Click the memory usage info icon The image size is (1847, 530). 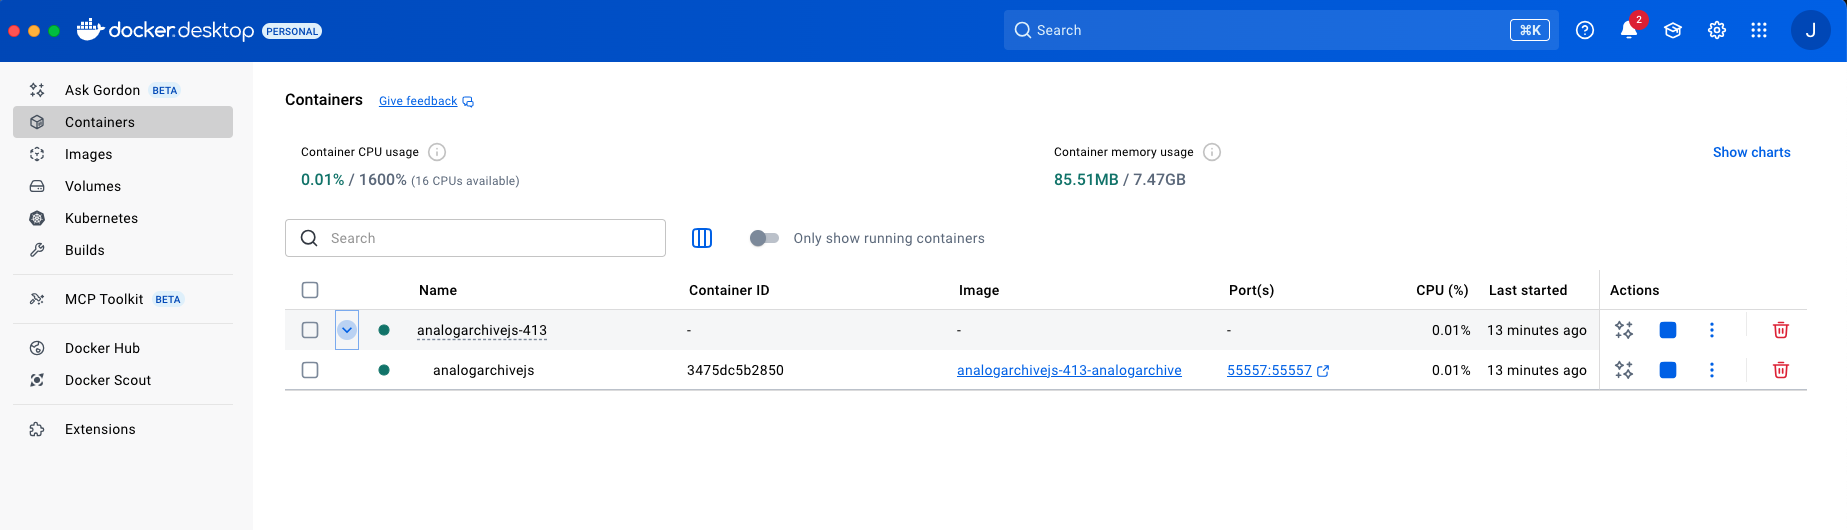coord(1212,152)
